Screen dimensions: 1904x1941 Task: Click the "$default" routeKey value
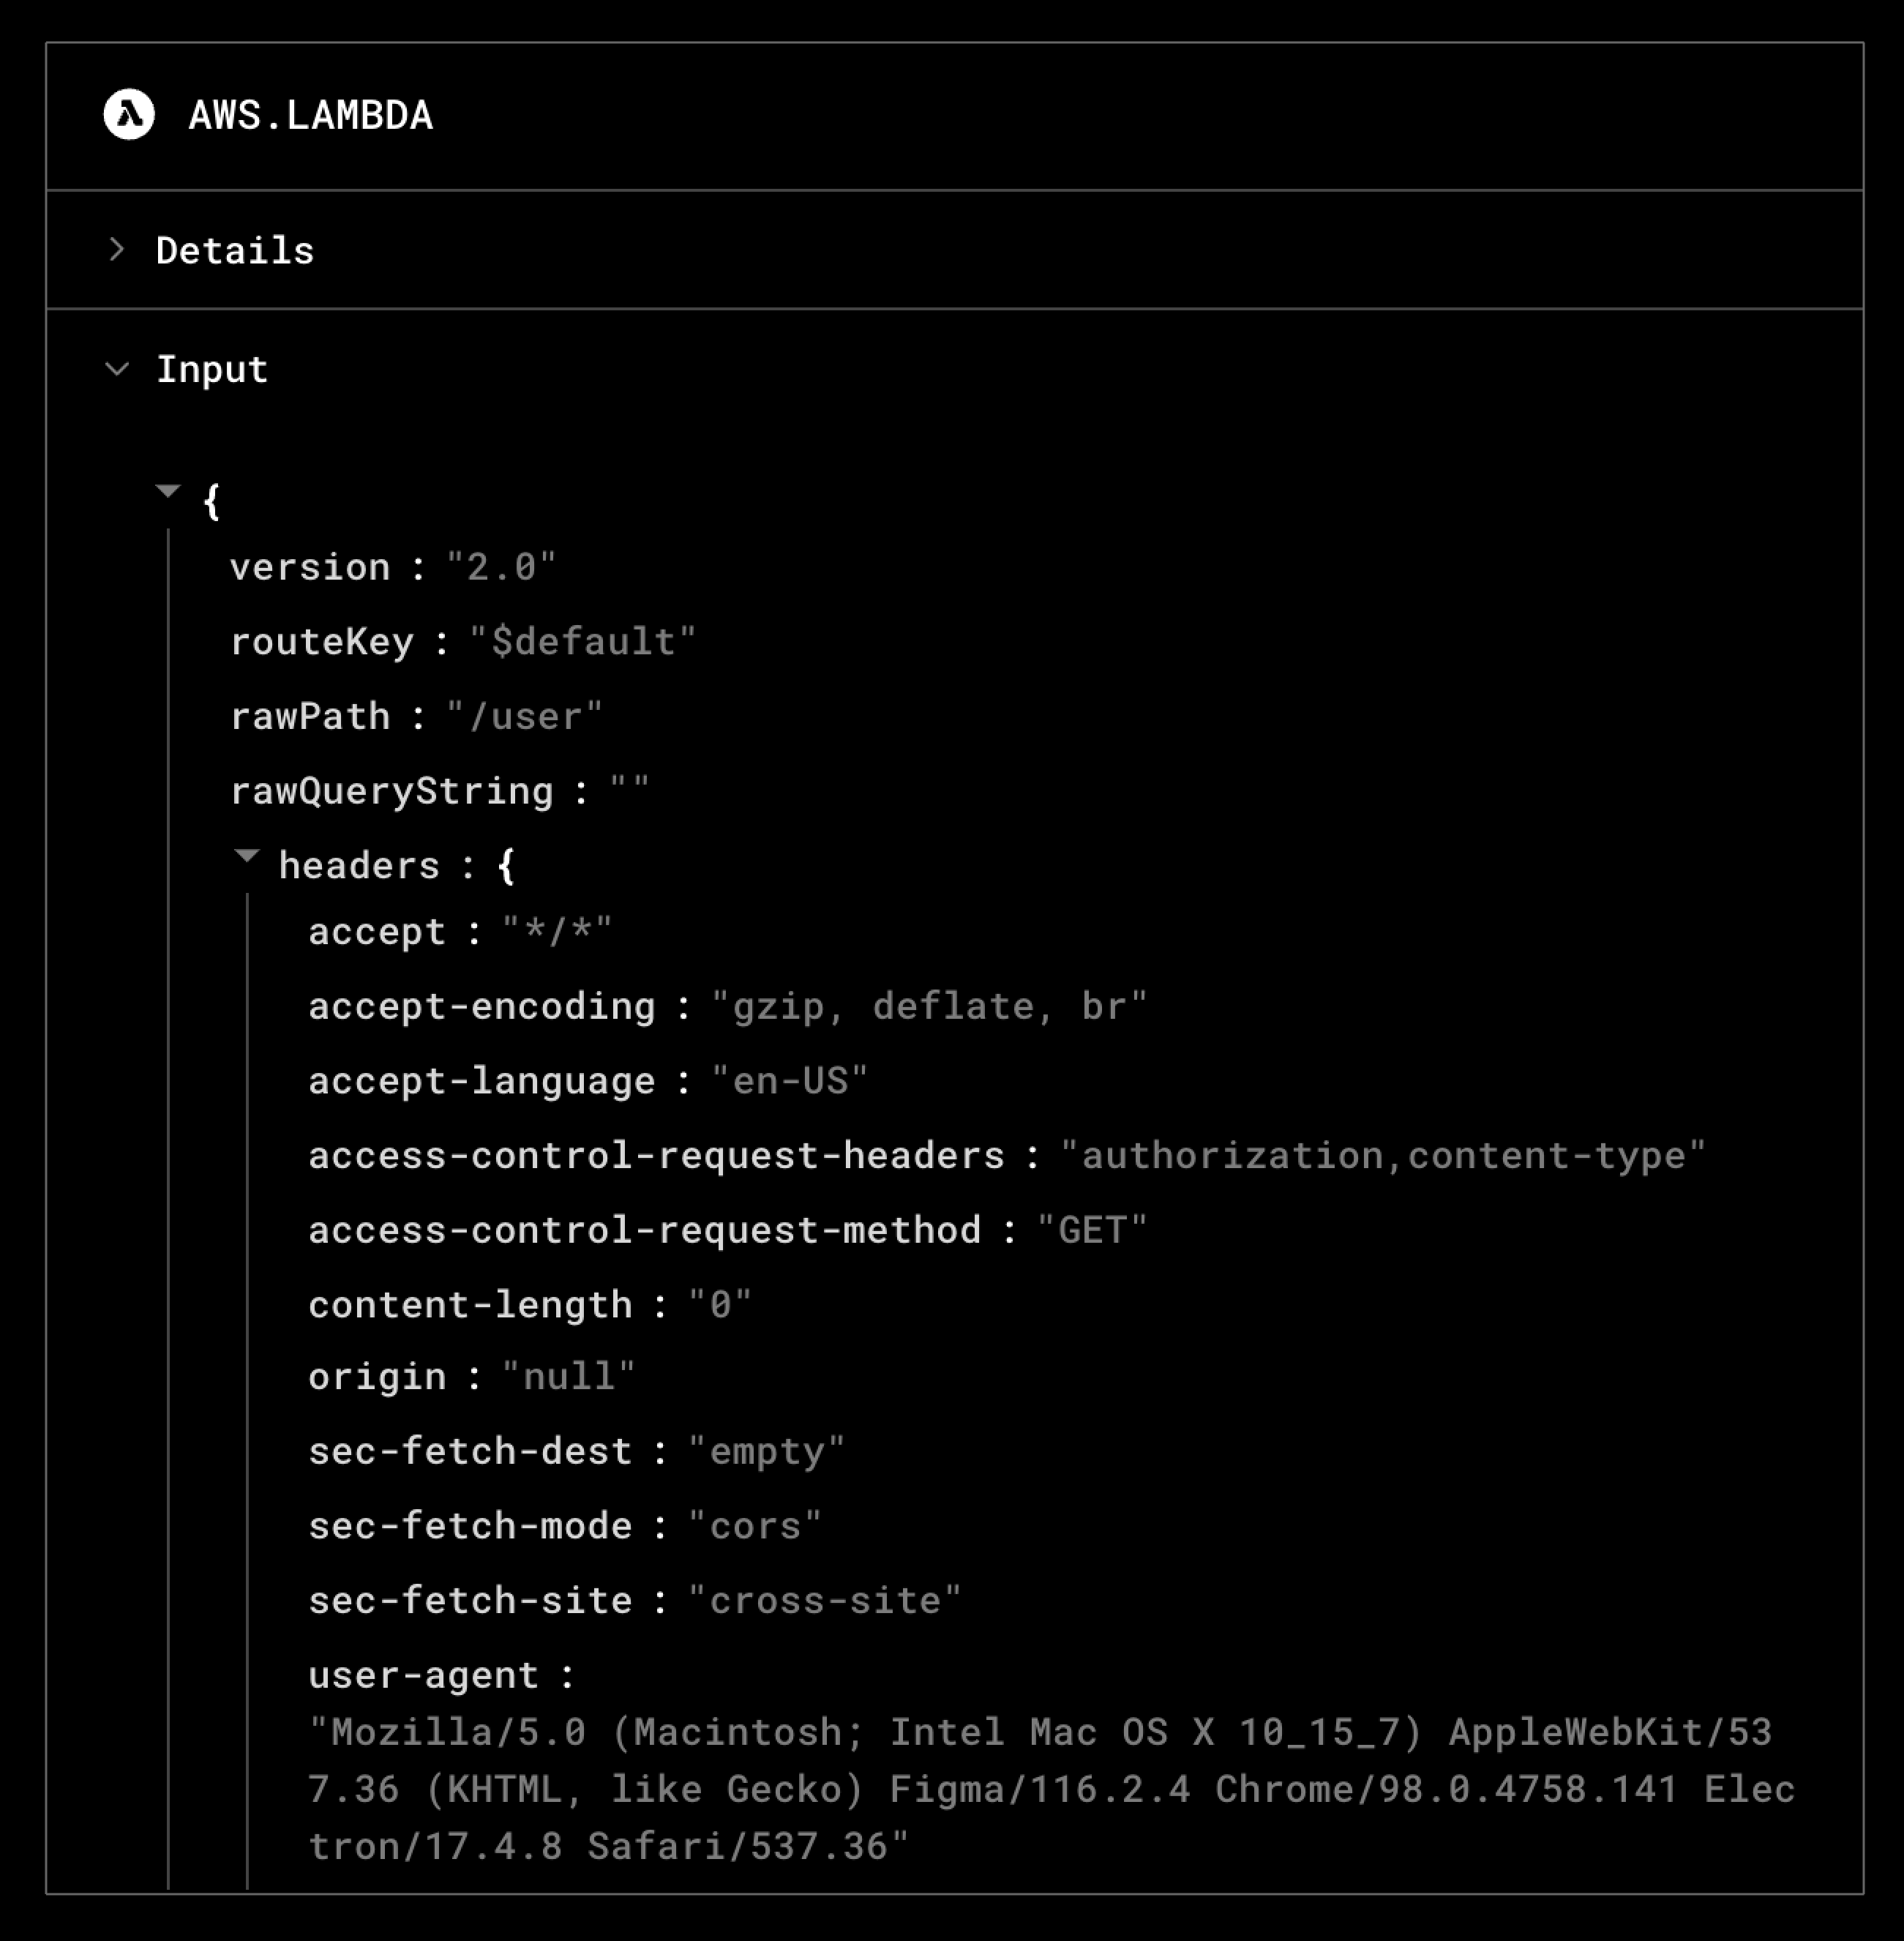pyautogui.click(x=582, y=642)
